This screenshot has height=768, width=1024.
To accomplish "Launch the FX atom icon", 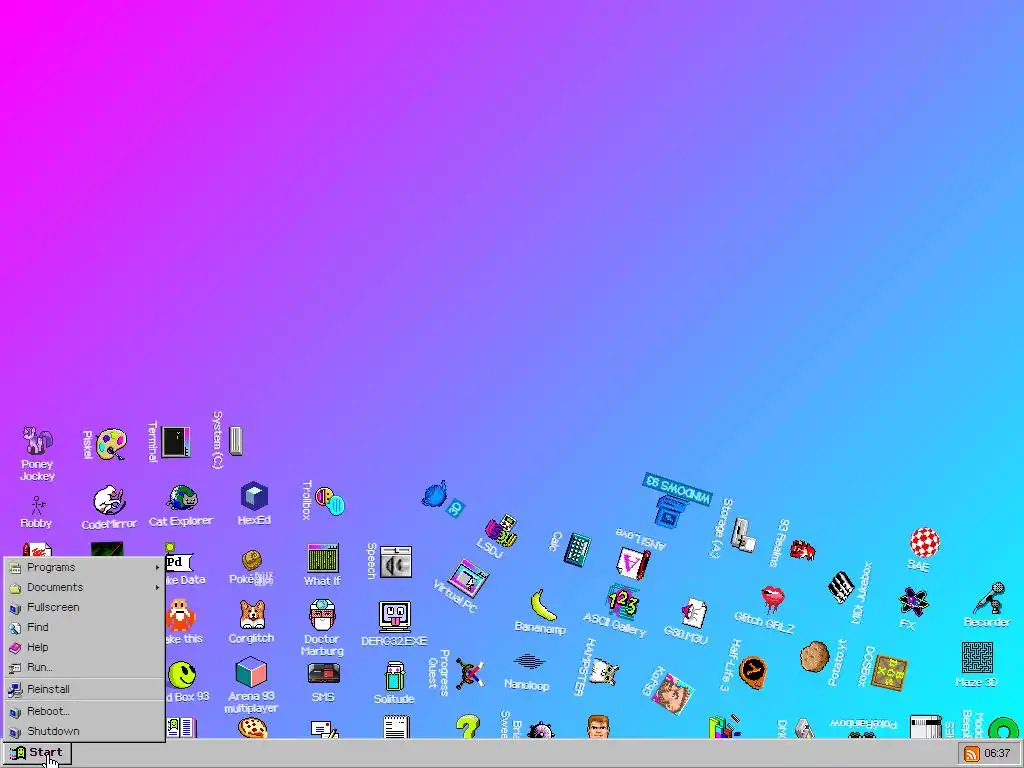I will 913,602.
